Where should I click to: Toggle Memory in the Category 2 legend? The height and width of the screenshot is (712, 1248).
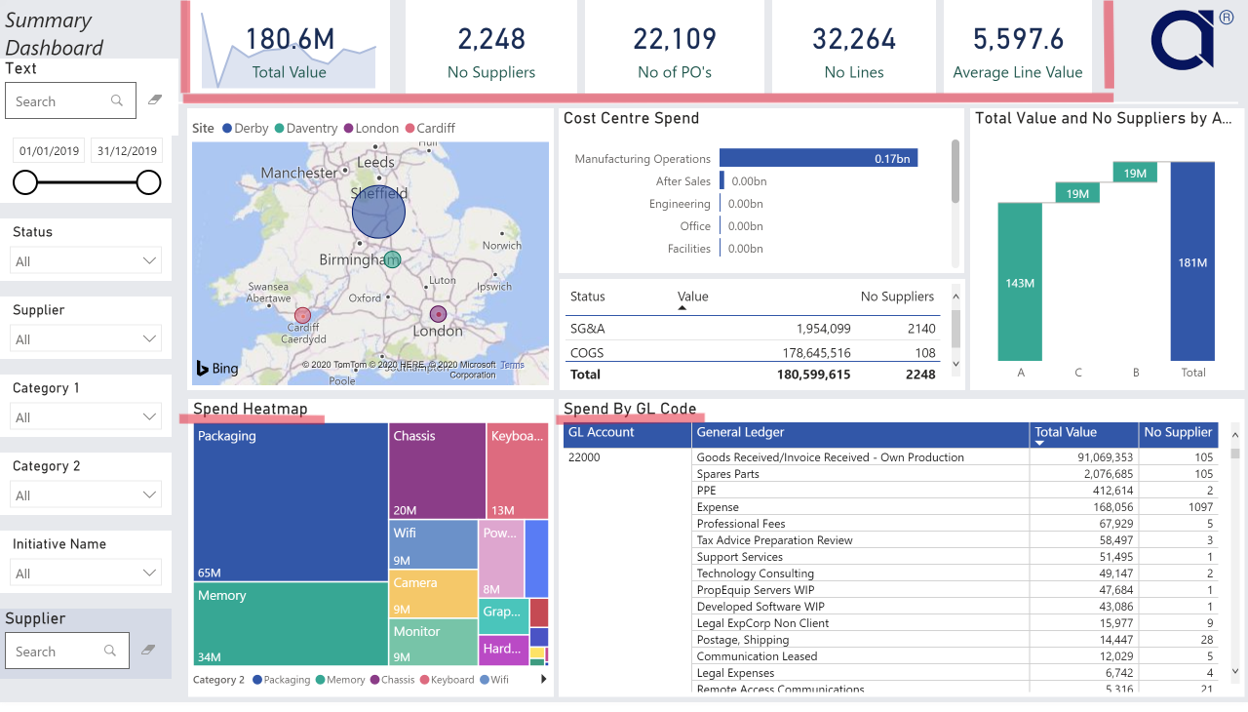(x=340, y=679)
